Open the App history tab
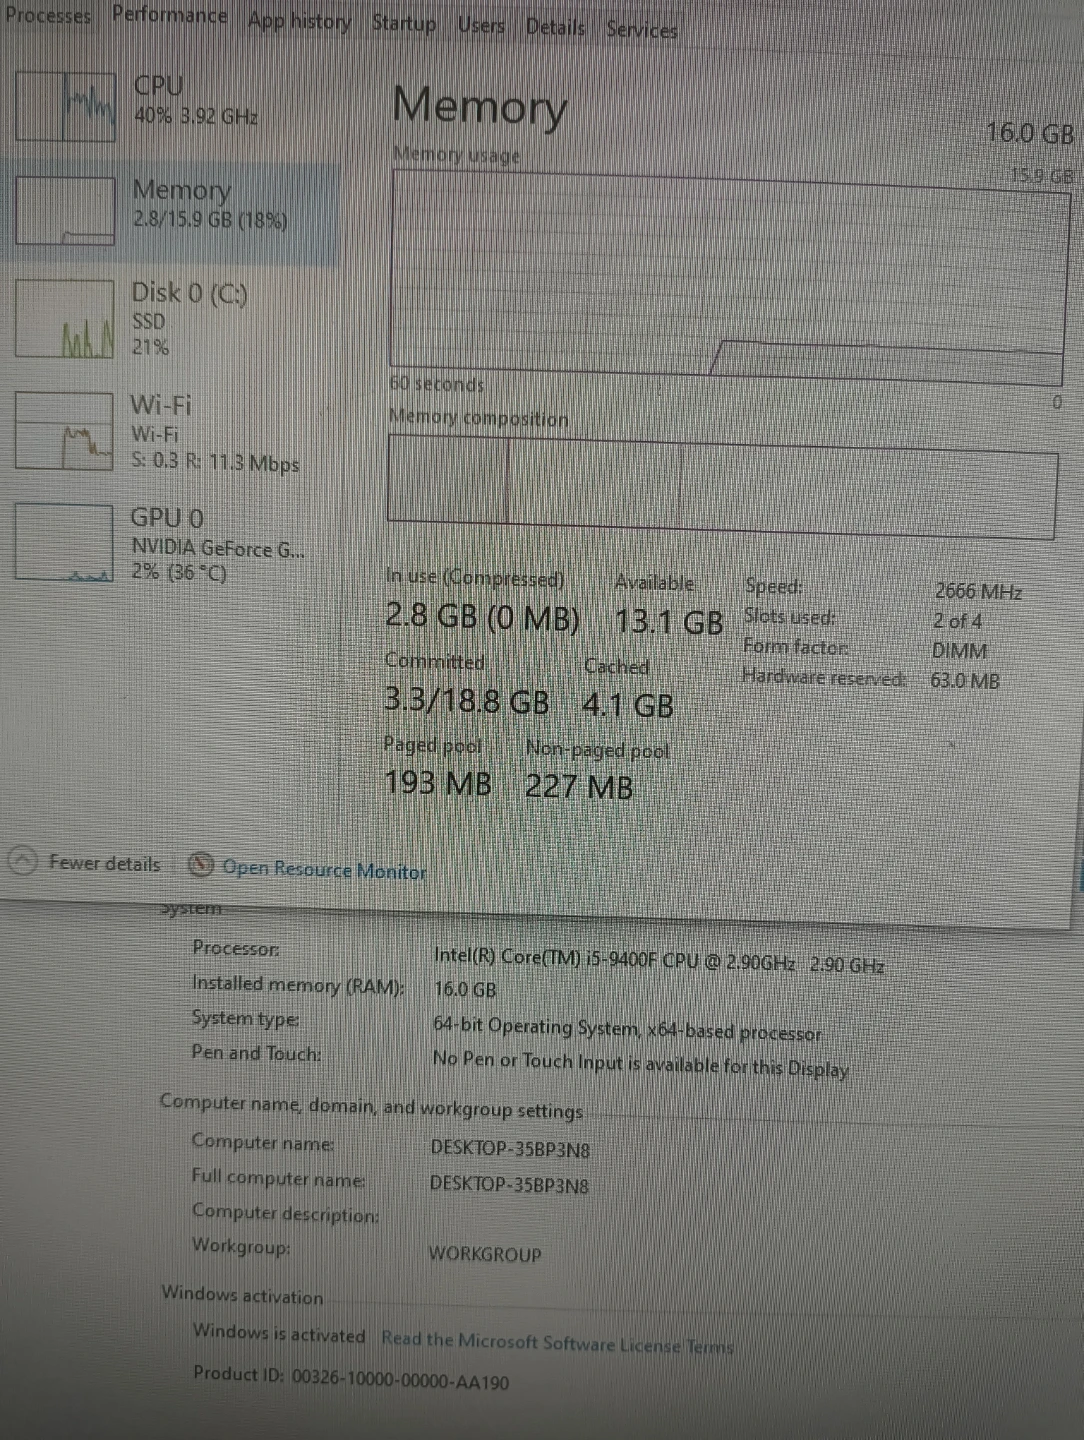Screen dimensions: 1084x1440 [299, 21]
